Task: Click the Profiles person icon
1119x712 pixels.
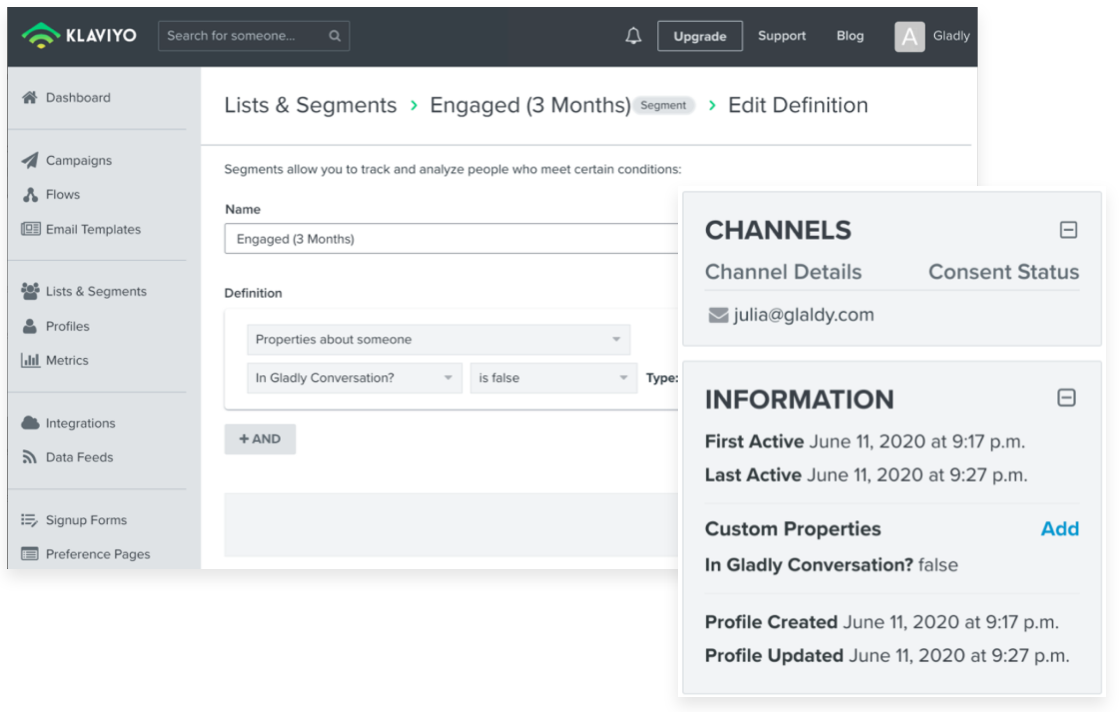Action: (29, 326)
